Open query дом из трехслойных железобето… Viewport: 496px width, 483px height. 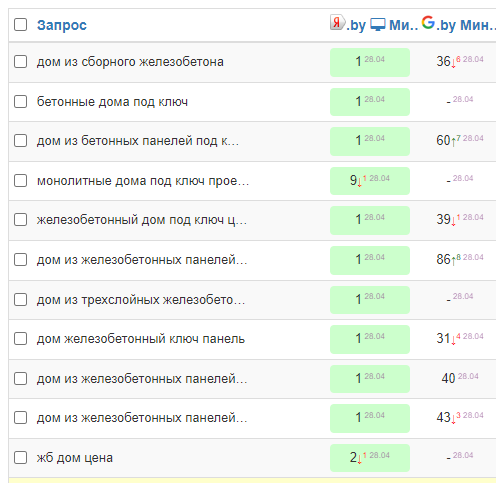coord(141,300)
